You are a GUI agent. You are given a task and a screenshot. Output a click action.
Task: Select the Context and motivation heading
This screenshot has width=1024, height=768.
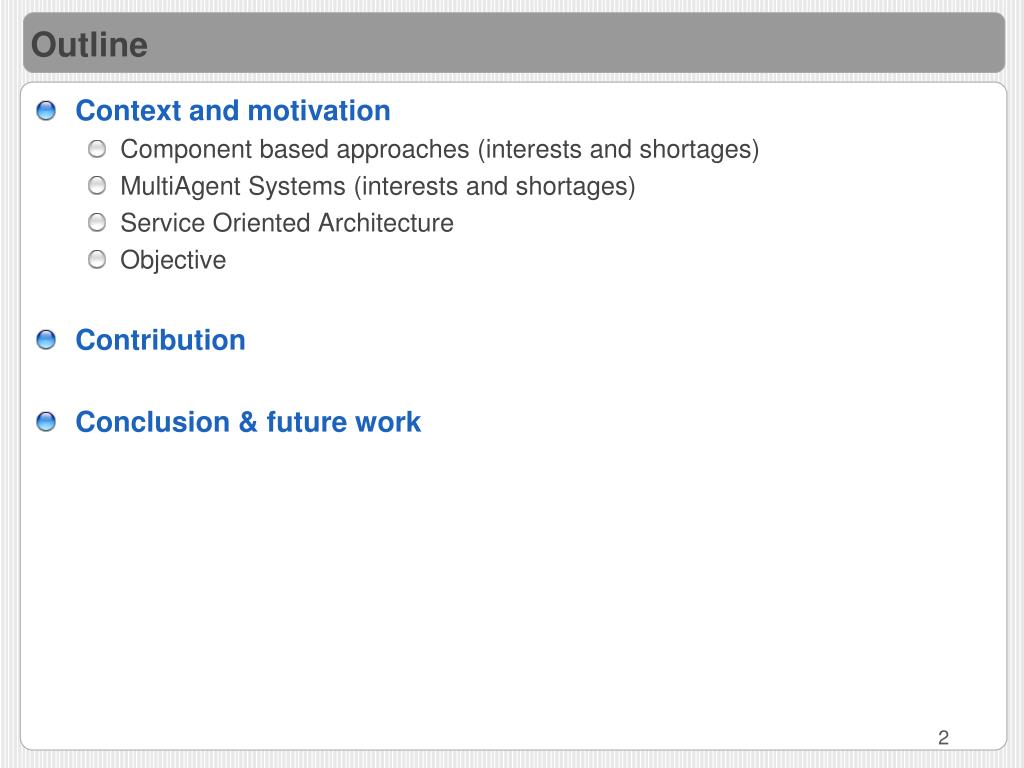pos(232,110)
